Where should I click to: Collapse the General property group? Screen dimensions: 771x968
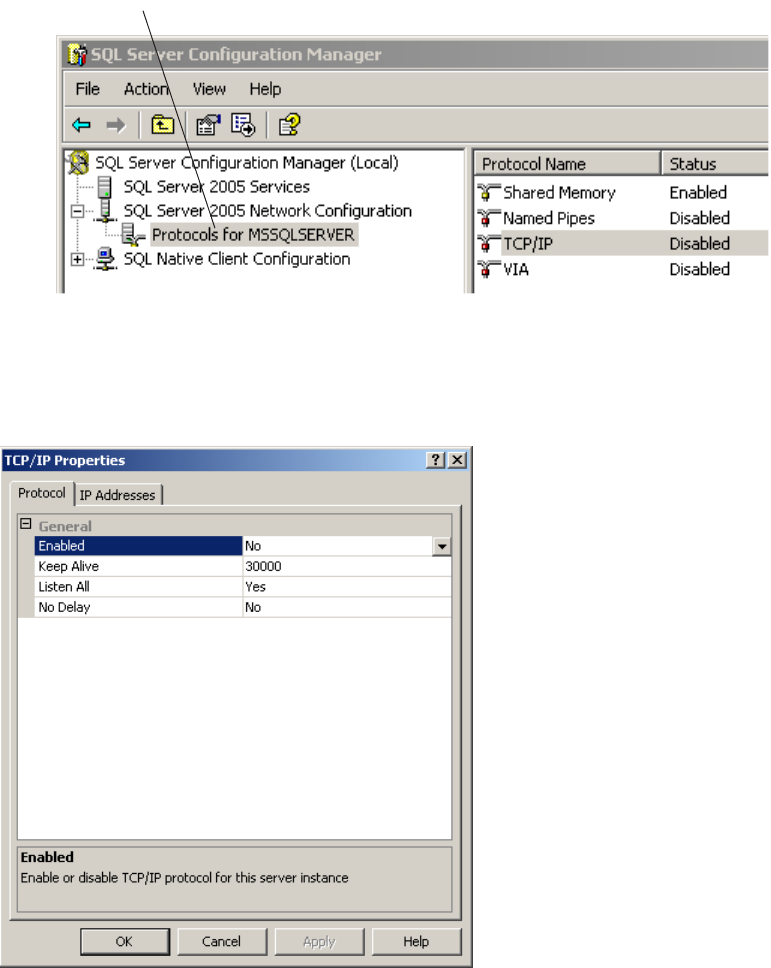point(25,524)
